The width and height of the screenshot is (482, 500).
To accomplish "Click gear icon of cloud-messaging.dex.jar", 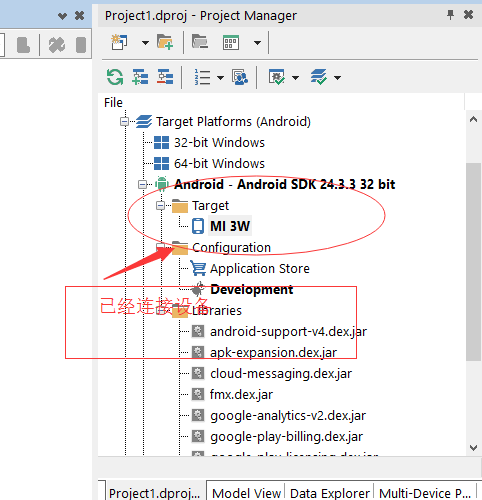I will coord(198,373).
